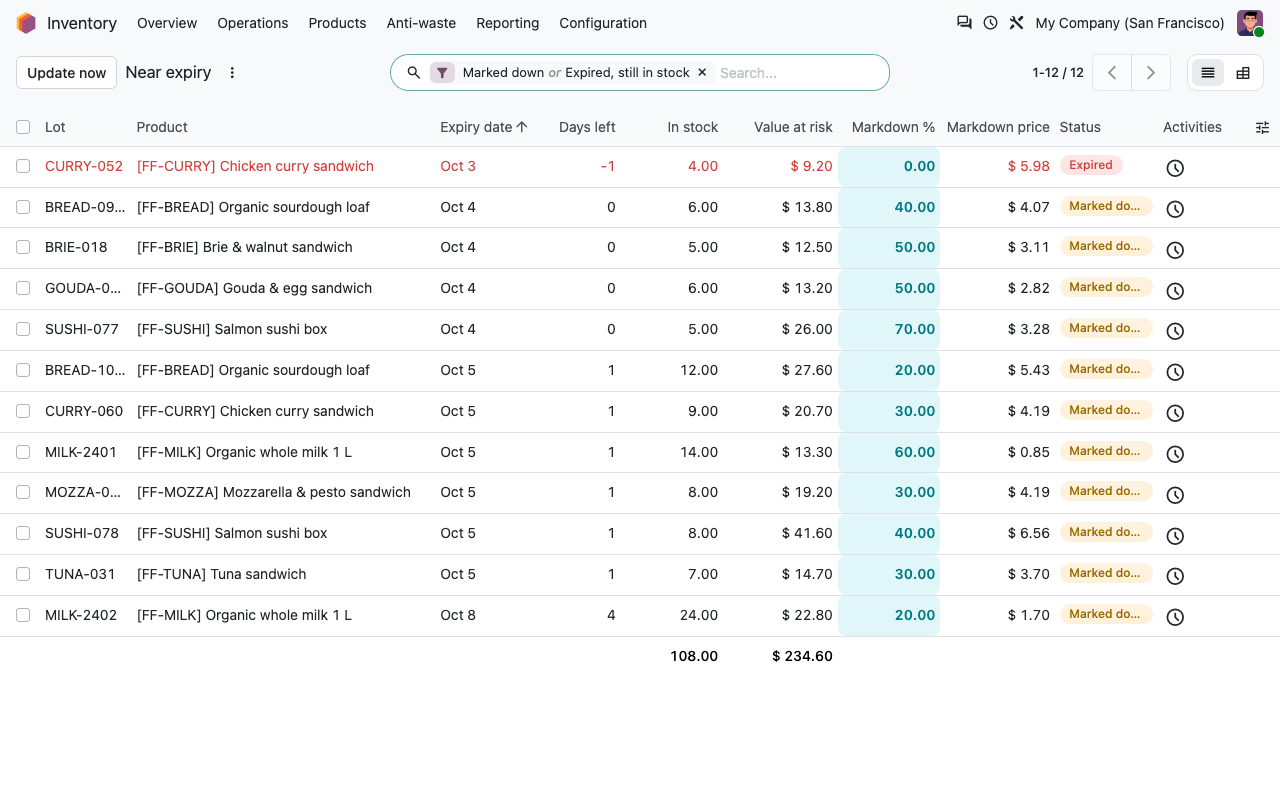
Task: Select the TUNA-031 row checkbox
Action: tap(23, 574)
